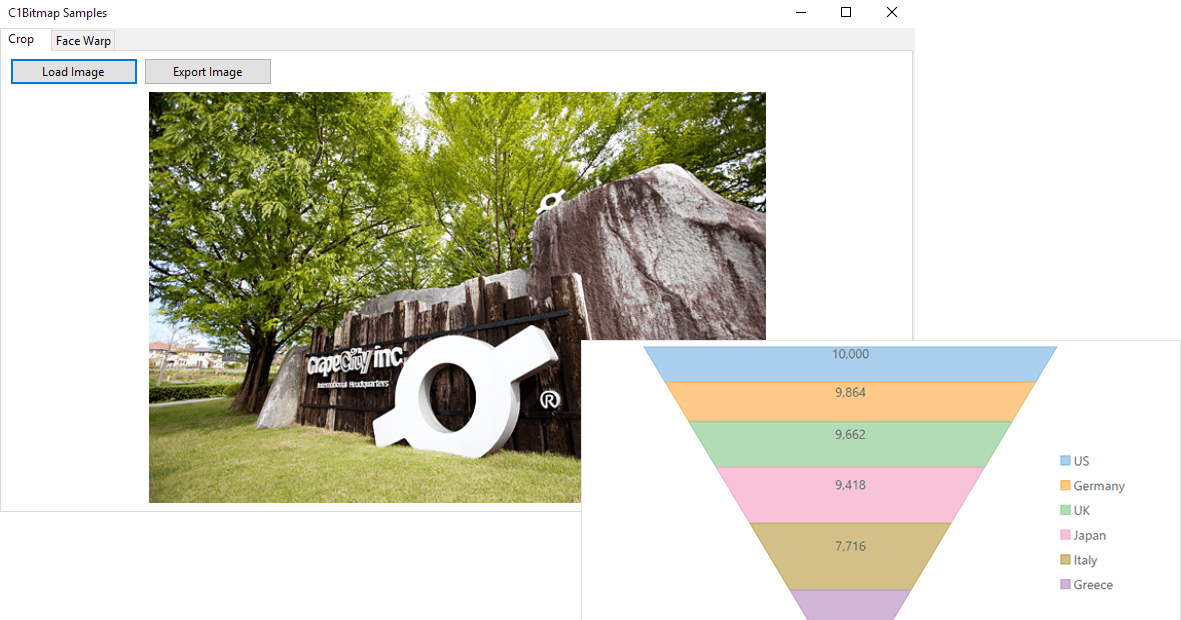Image resolution: width=1181 pixels, height=620 pixels.
Task: Select the Greece legend color swatch
Action: click(1065, 584)
